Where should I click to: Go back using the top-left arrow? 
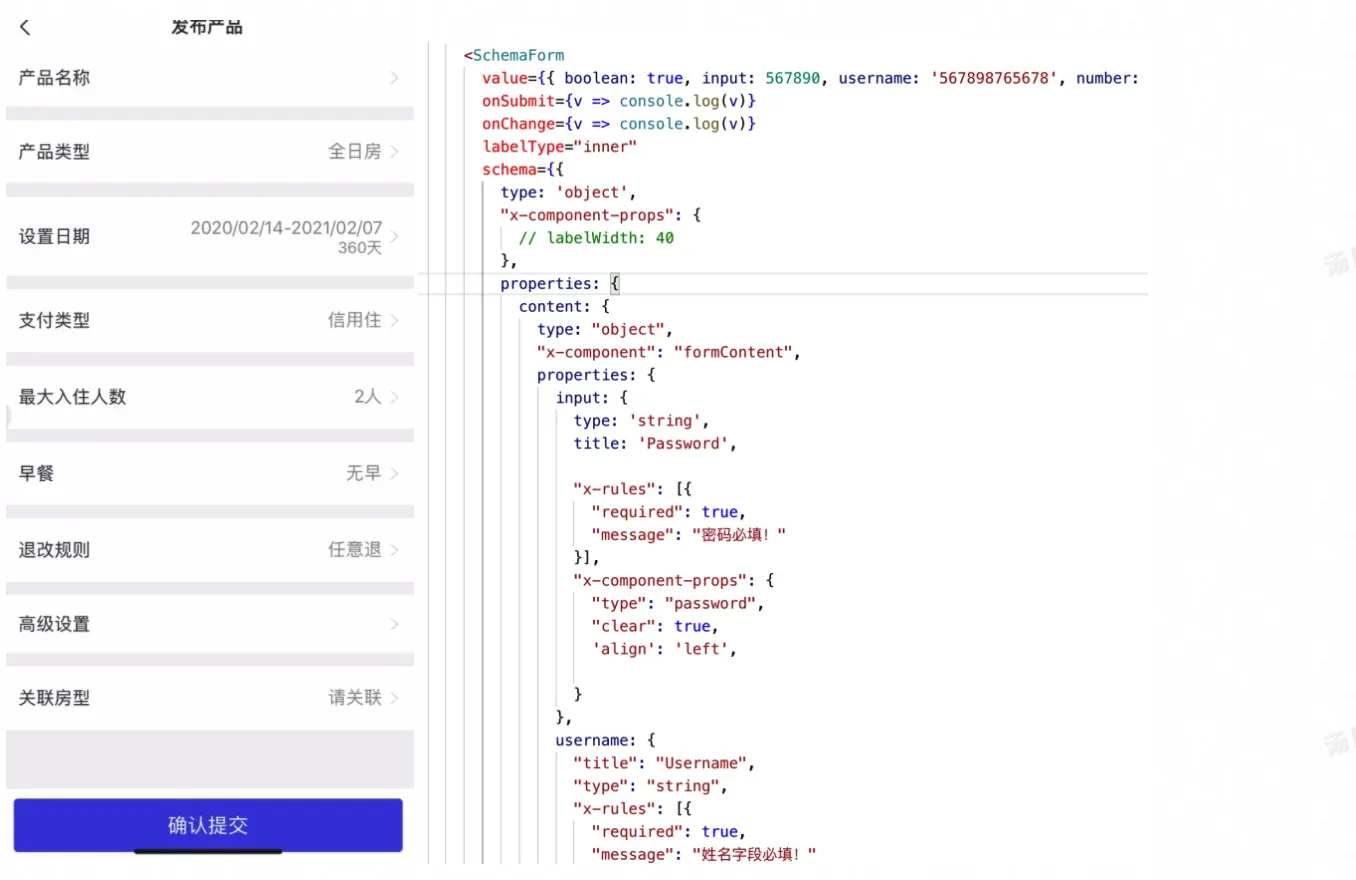coord(25,28)
